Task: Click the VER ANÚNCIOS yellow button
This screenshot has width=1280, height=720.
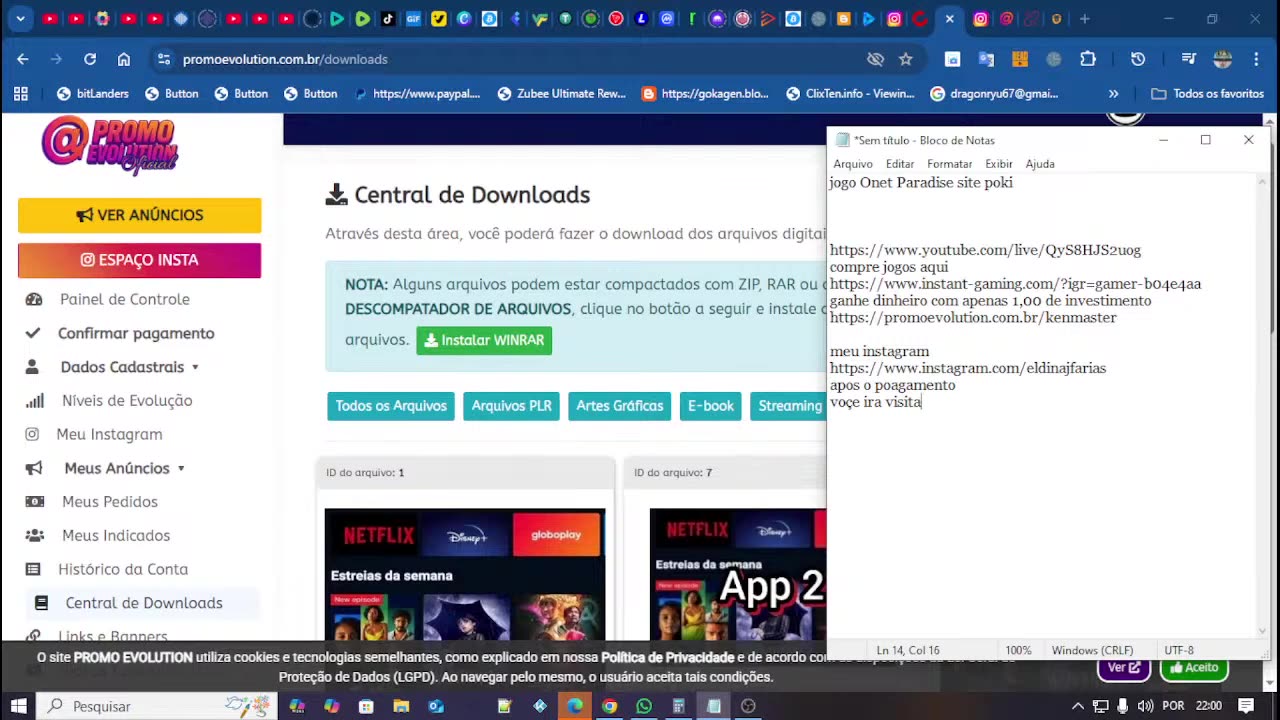Action: point(139,215)
